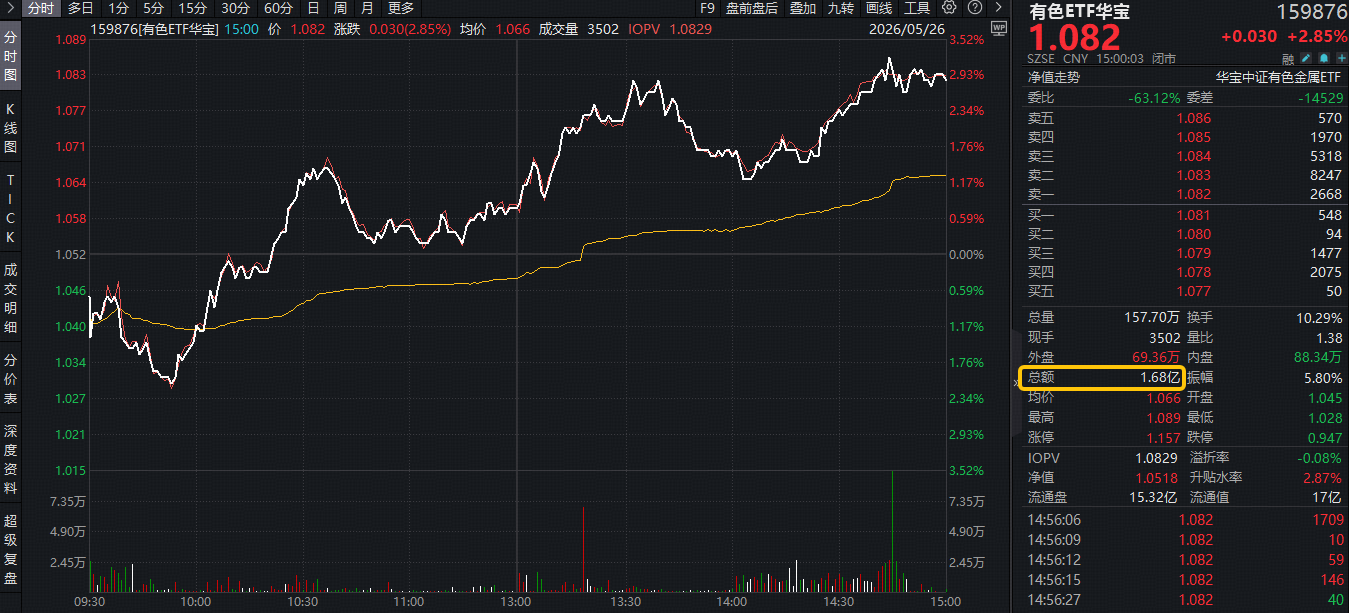
Task: Click the 卖三 price 1.084
Action: [x=1193, y=156]
